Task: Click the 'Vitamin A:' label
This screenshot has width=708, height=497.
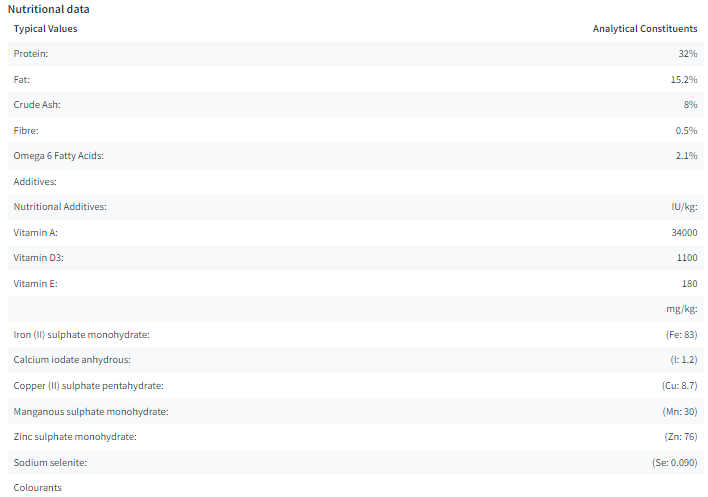Action: tap(36, 232)
